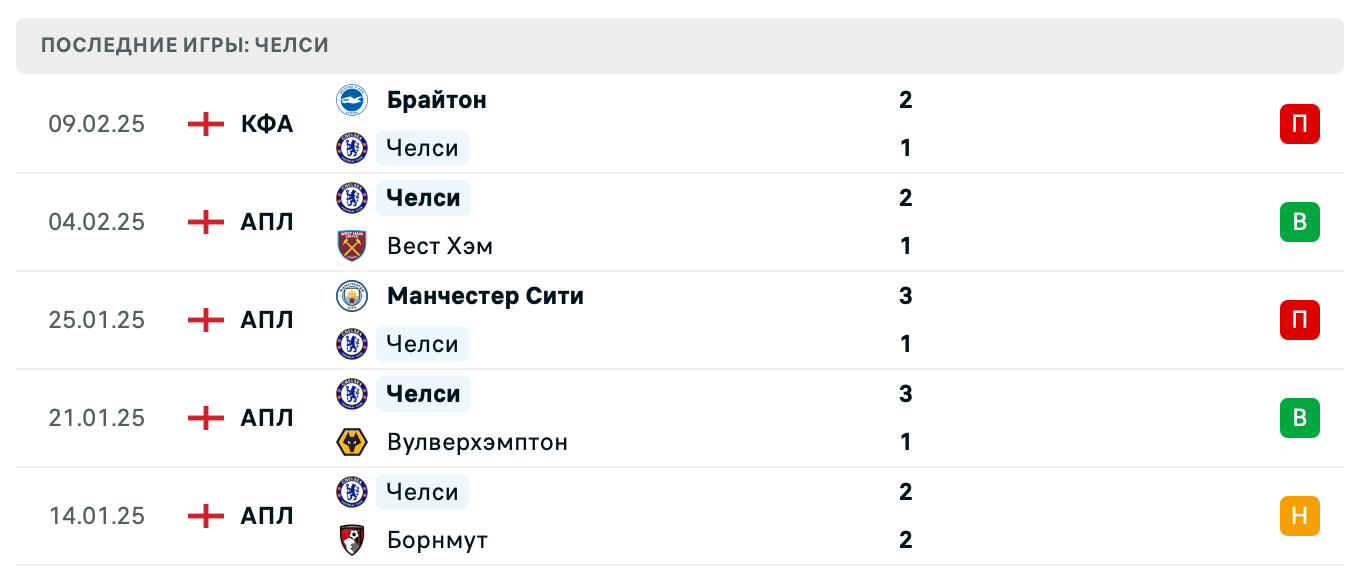This screenshot has height=588, width=1360.
Task: Click the West Ham club crest
Action: [352, 246]
